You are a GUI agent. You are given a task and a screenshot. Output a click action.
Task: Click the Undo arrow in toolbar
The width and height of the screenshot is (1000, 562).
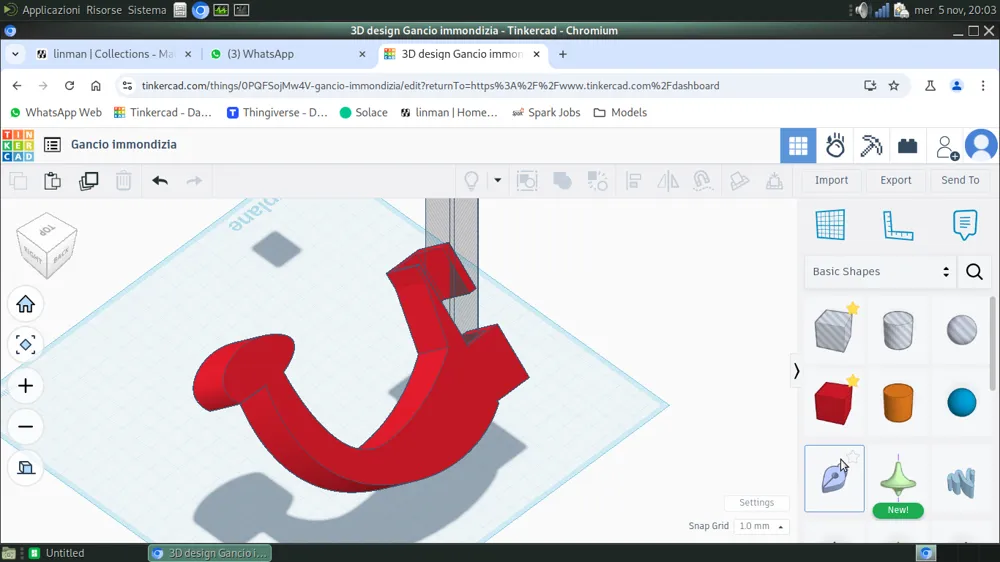click(x=160, y=181)
